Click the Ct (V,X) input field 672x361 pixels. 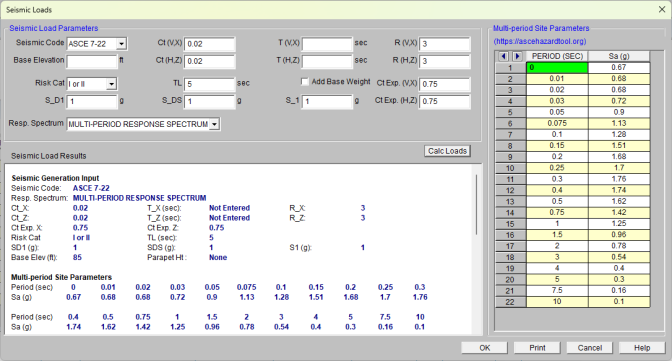pyautogui.click(x=210, y=44)
